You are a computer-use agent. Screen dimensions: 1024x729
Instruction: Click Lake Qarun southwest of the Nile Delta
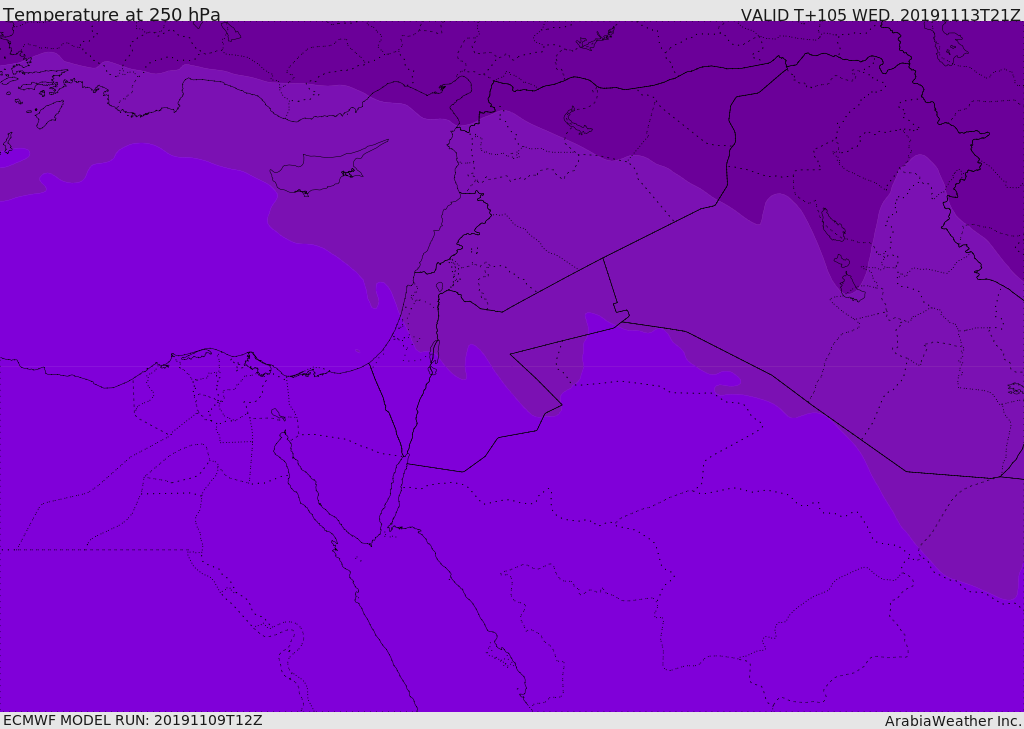pos(278,414)
